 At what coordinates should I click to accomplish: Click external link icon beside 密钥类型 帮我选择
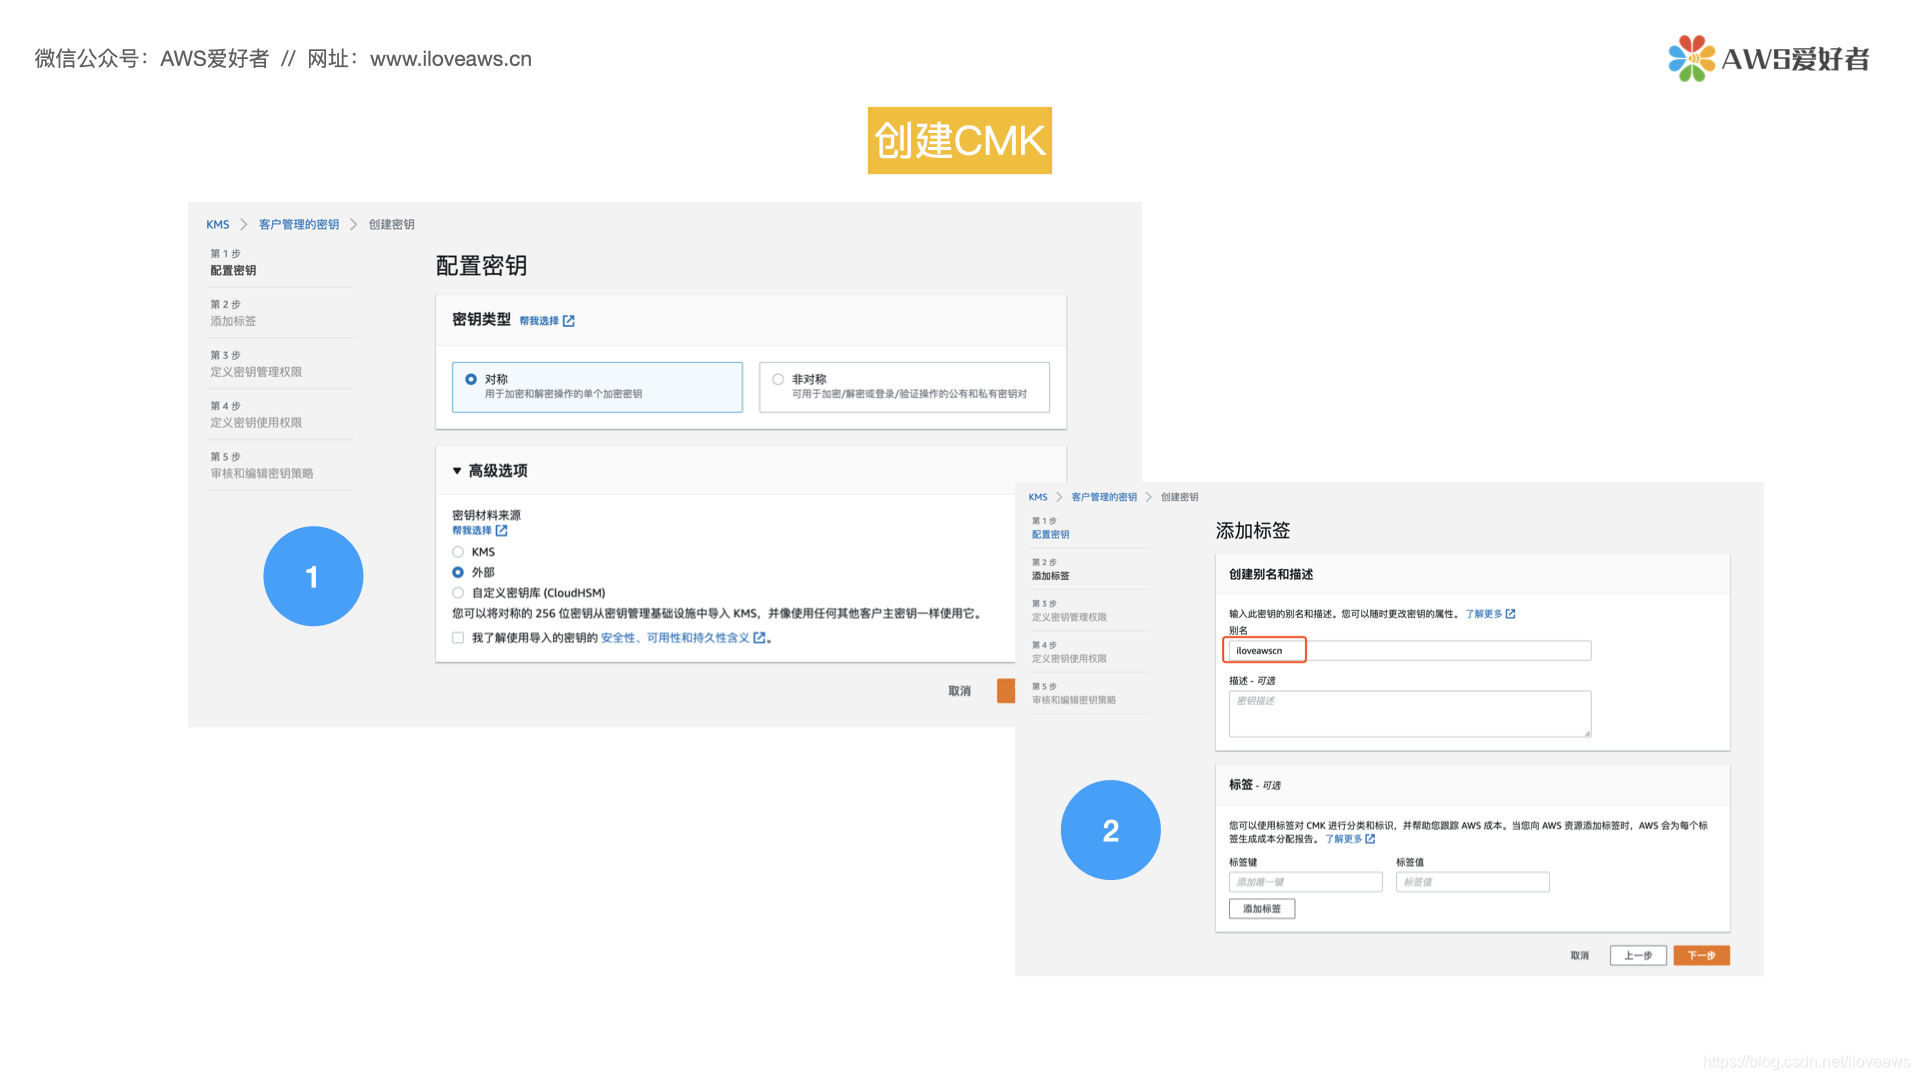pyautogui.click(x=569, y=321)
